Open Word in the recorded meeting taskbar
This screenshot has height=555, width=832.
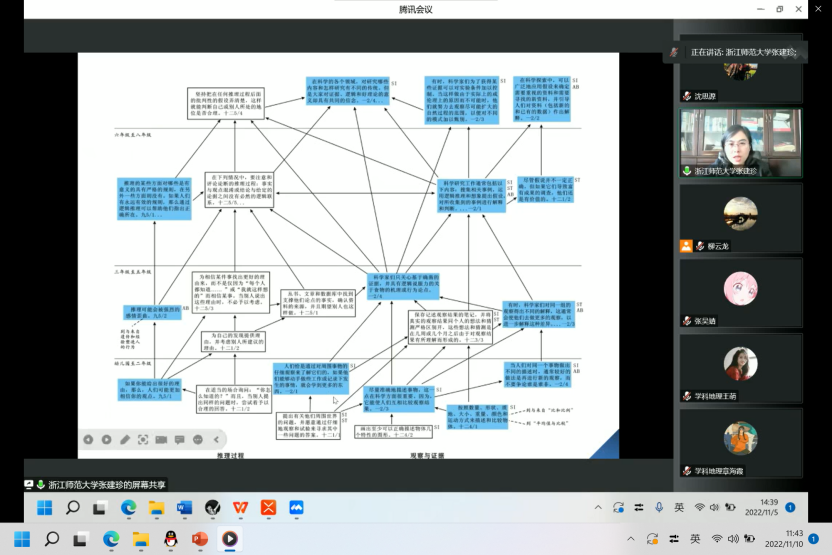point(184,508)
